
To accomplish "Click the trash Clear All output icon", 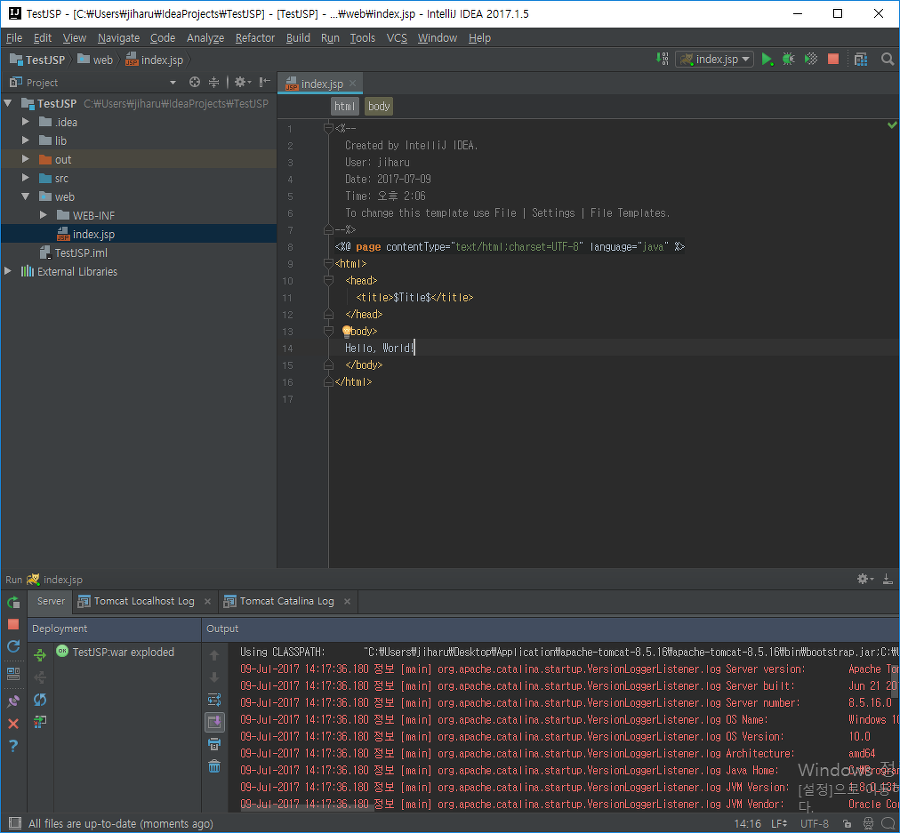I will pos(214,766).
